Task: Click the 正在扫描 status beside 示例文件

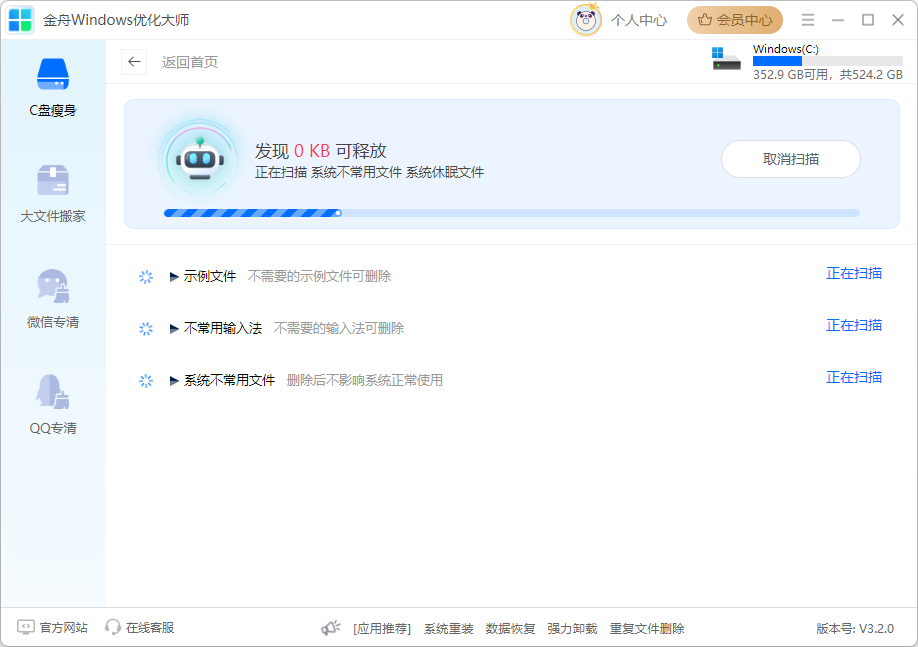Action: [x=854, y=273]
